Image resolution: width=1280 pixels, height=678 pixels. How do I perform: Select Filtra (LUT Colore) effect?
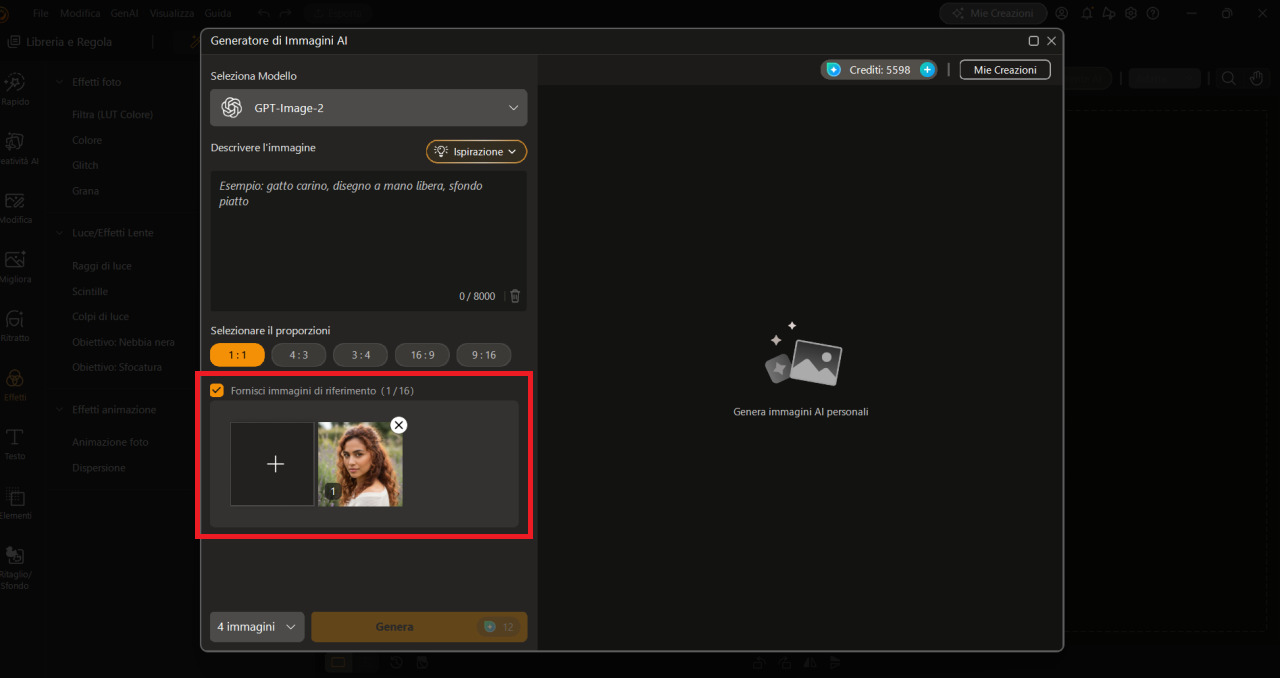point(112,115)
